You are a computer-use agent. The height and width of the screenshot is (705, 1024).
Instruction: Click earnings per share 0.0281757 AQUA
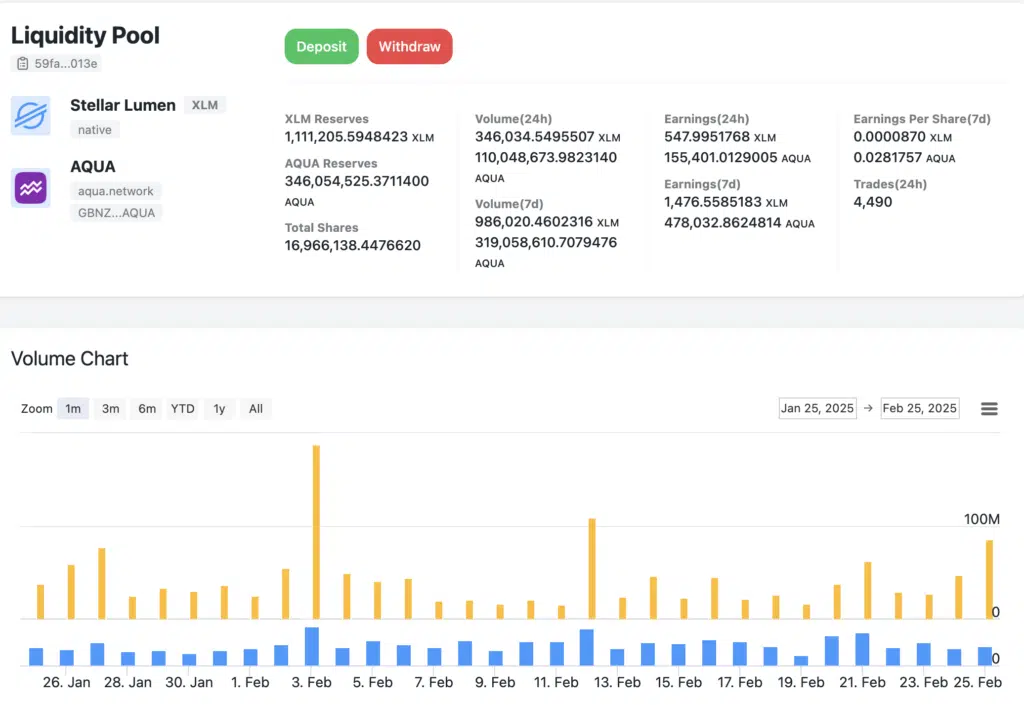(x=904, y=157)
